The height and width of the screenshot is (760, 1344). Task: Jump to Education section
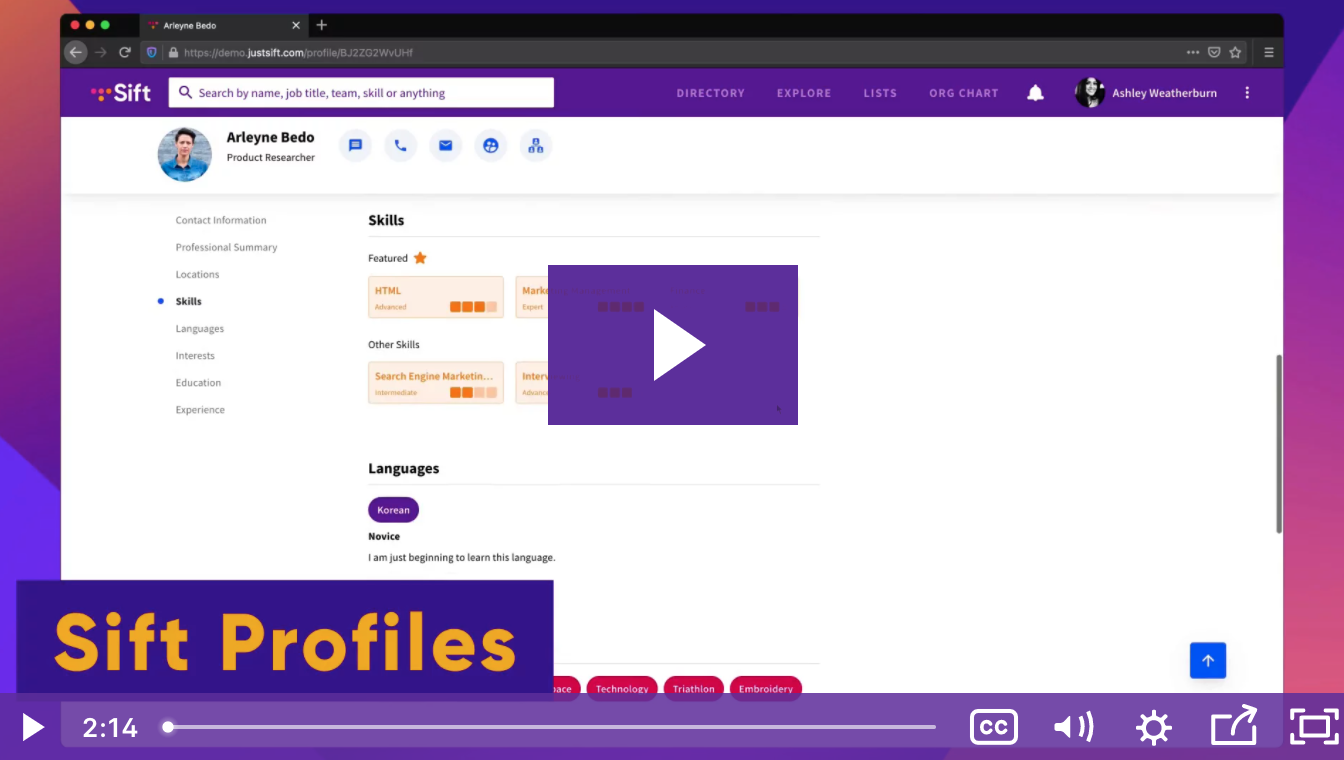pyautogui.click(x=199, y=382)
